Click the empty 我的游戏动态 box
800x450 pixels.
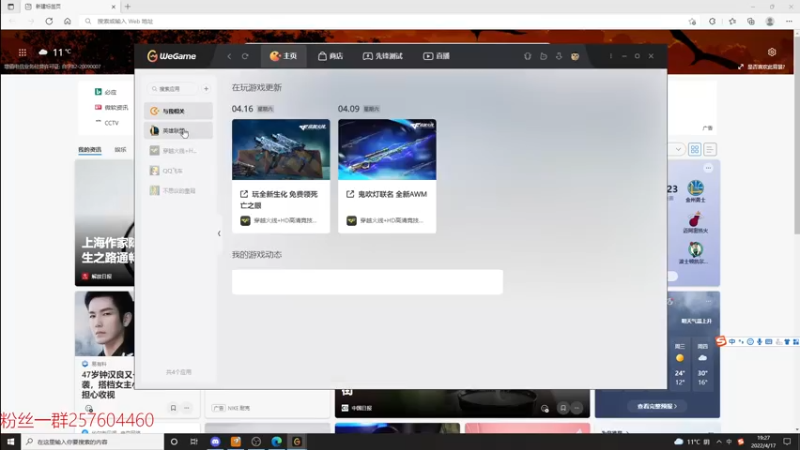click(367, 282)
